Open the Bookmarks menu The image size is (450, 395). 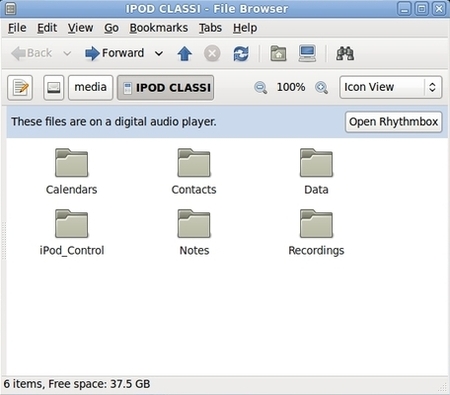159,28
